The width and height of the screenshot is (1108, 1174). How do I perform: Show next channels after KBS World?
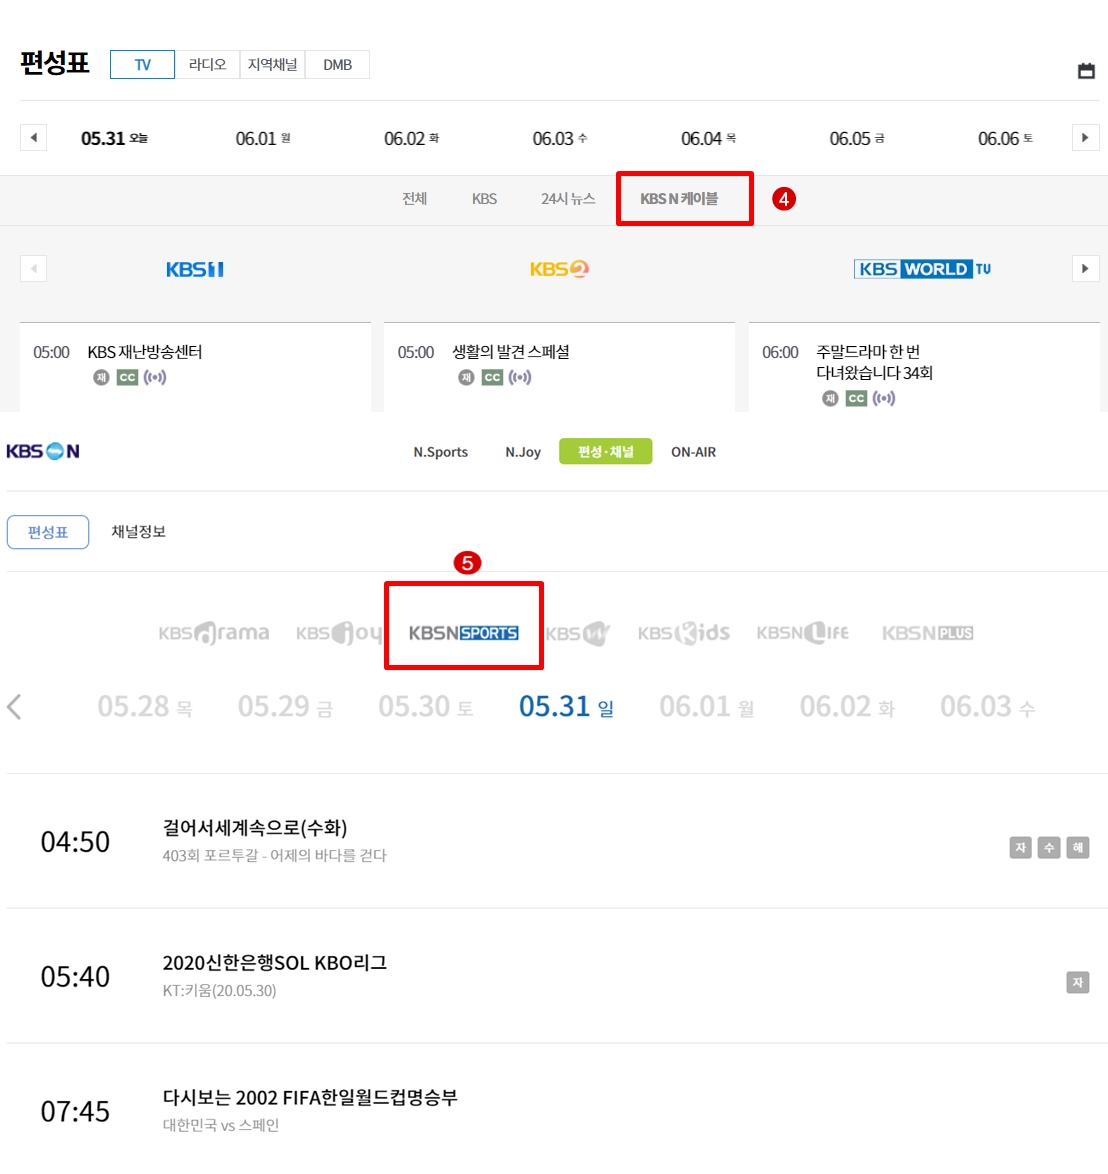1086,269
